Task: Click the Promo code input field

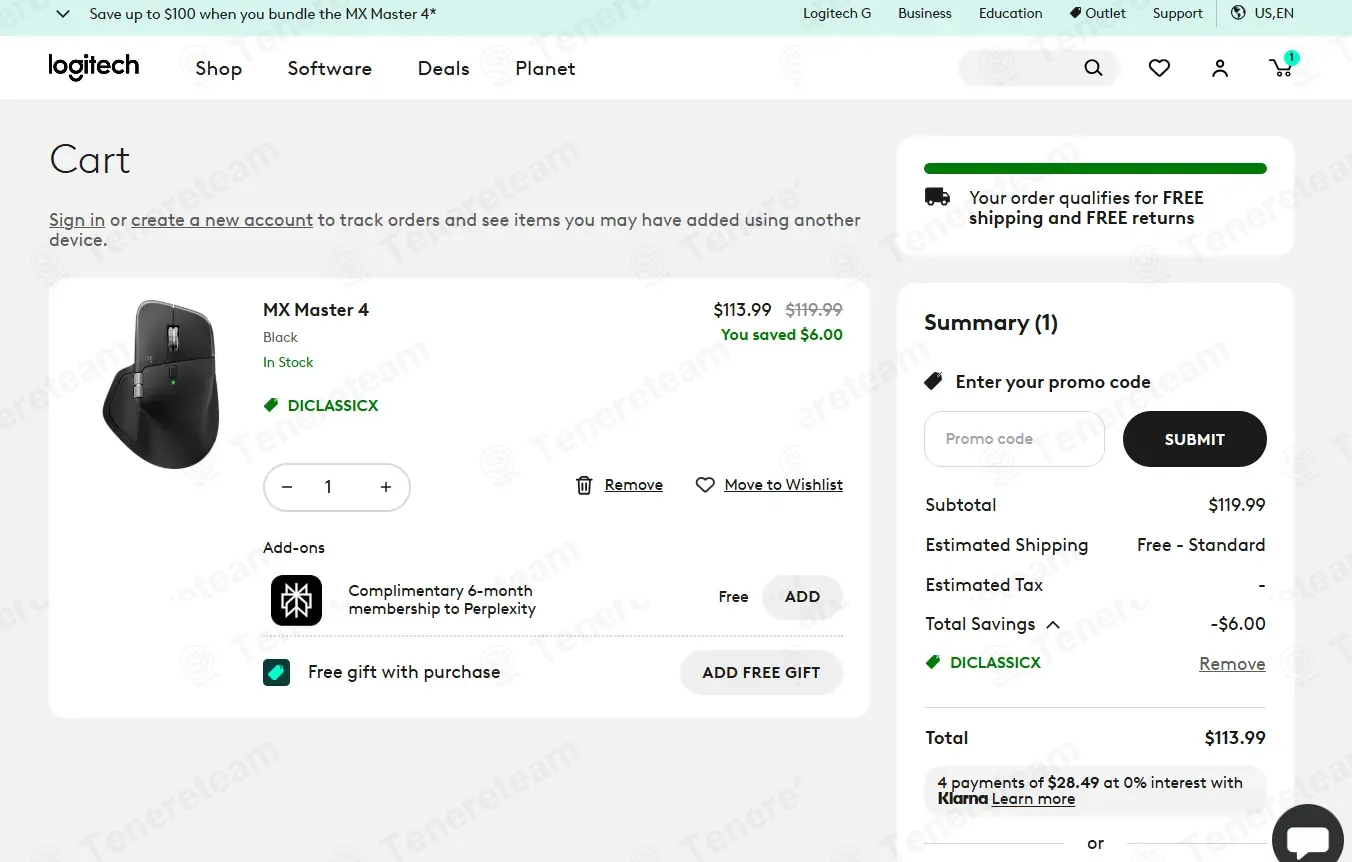Action: point(1014,439)
